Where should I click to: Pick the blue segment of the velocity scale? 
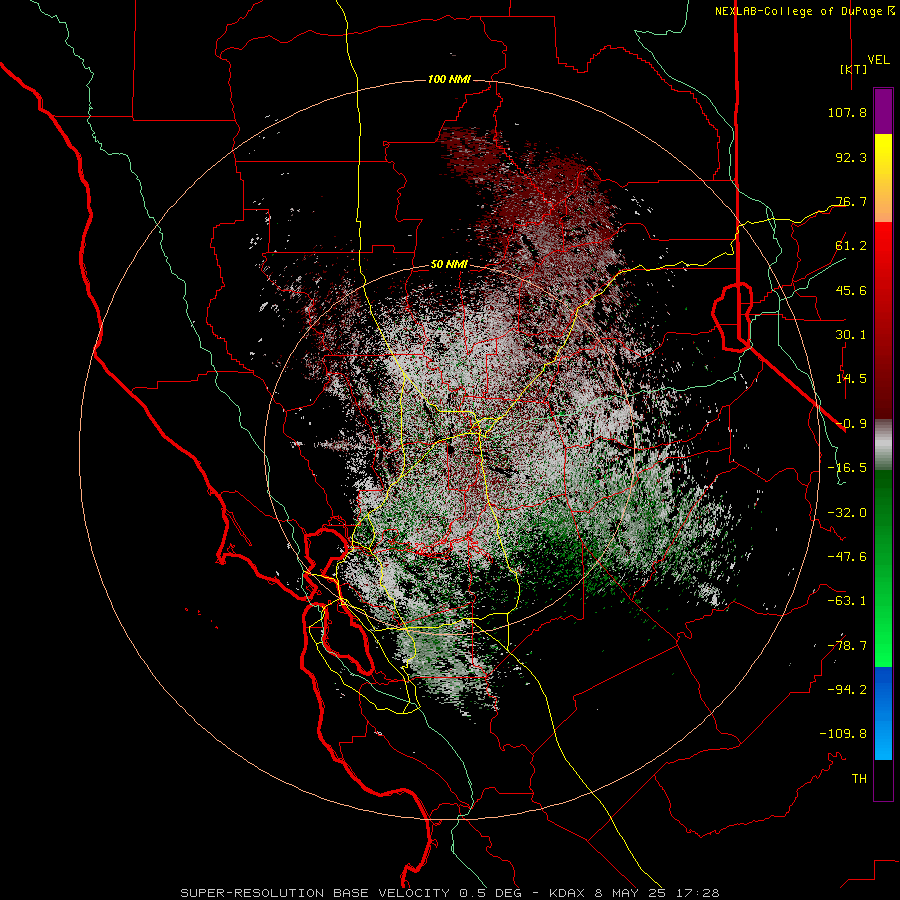(x=883, y=713)
